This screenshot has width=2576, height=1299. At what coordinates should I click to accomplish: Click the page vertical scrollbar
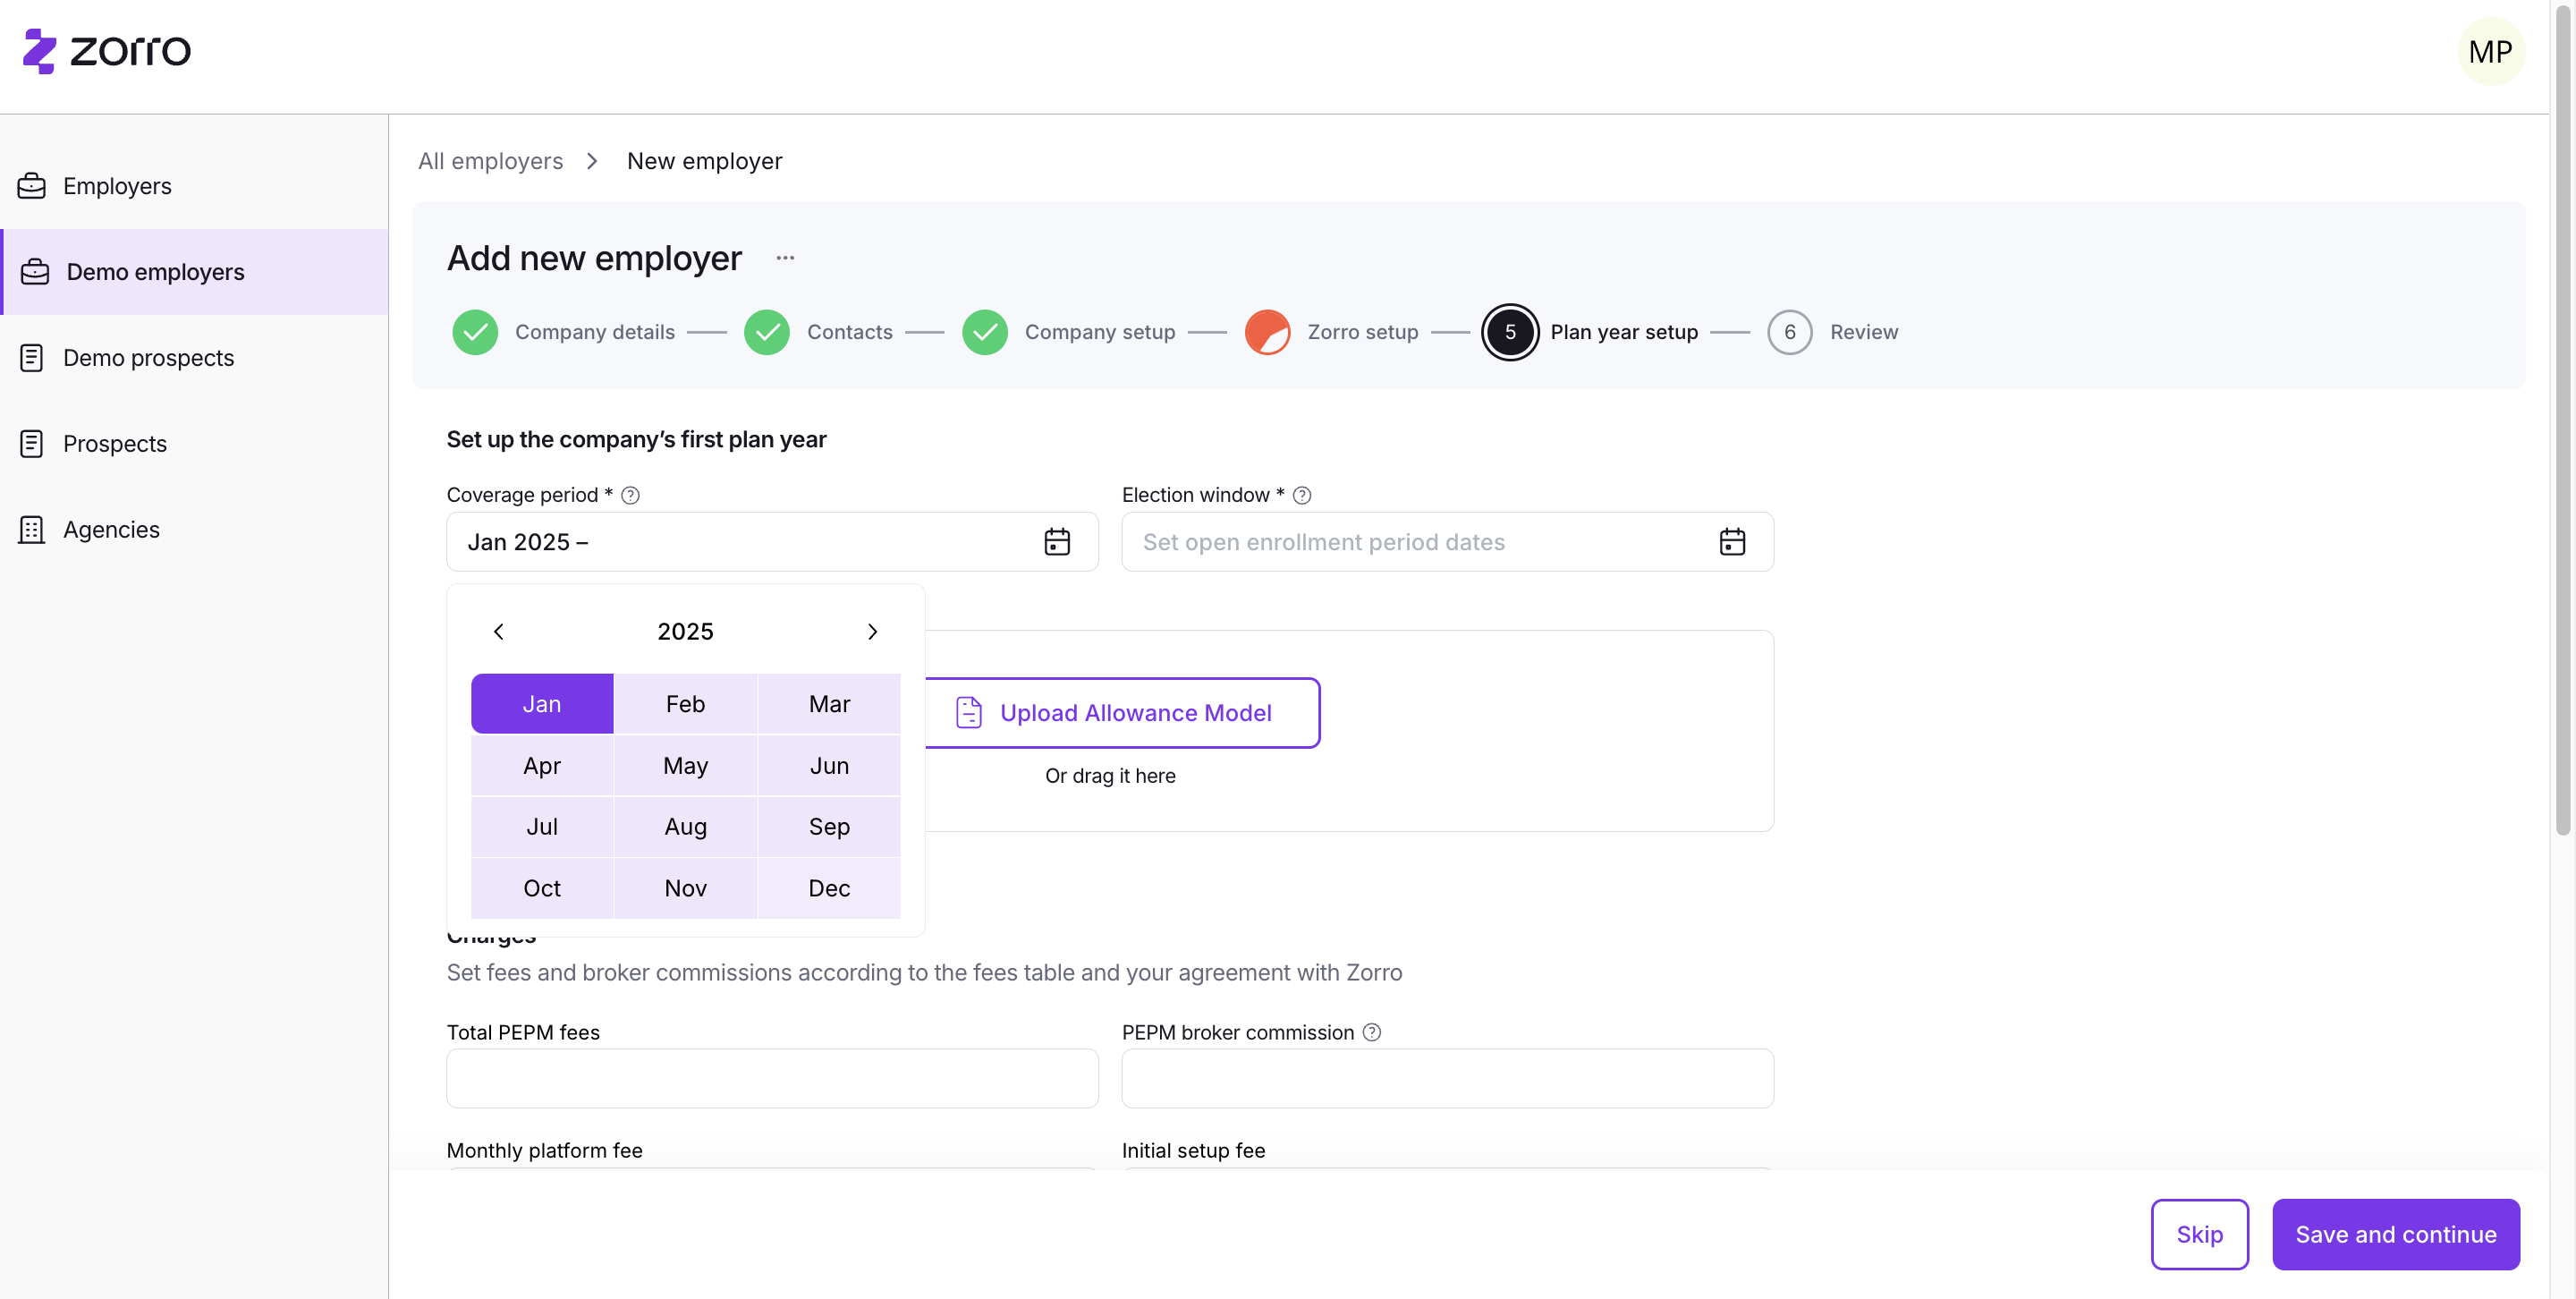2562,420
